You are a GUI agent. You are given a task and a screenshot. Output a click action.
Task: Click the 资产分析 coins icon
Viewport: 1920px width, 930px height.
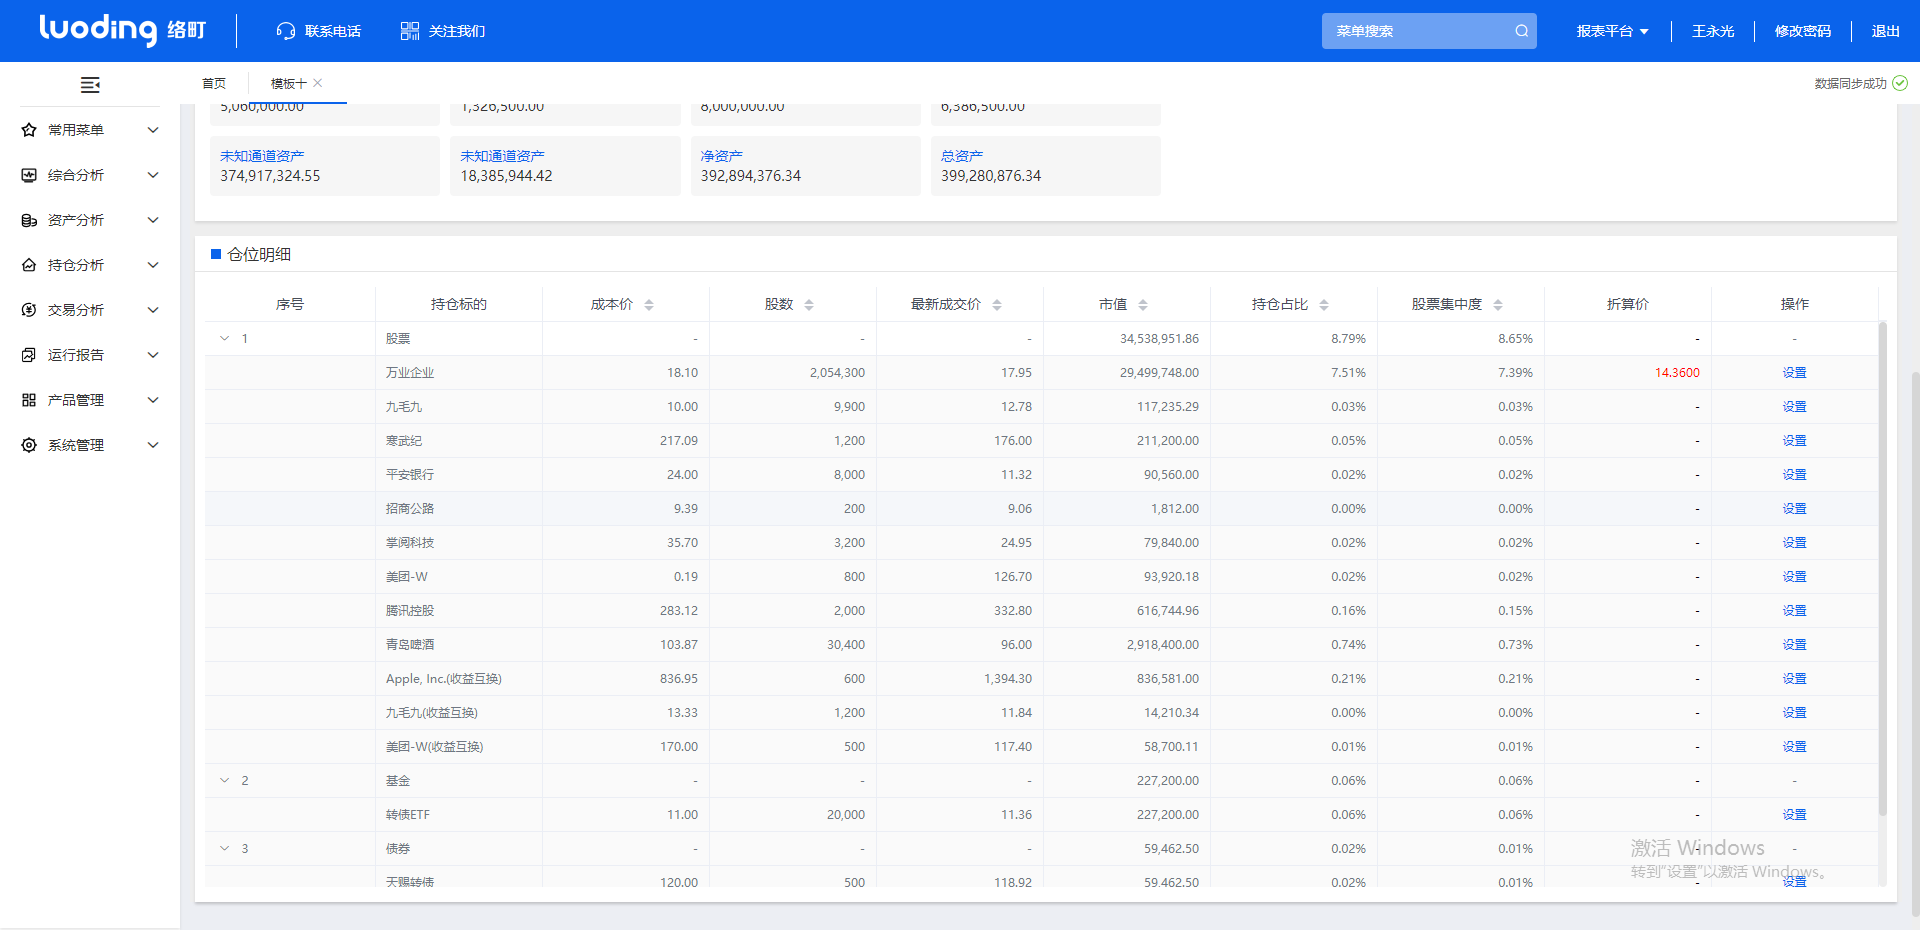point(29,220)
